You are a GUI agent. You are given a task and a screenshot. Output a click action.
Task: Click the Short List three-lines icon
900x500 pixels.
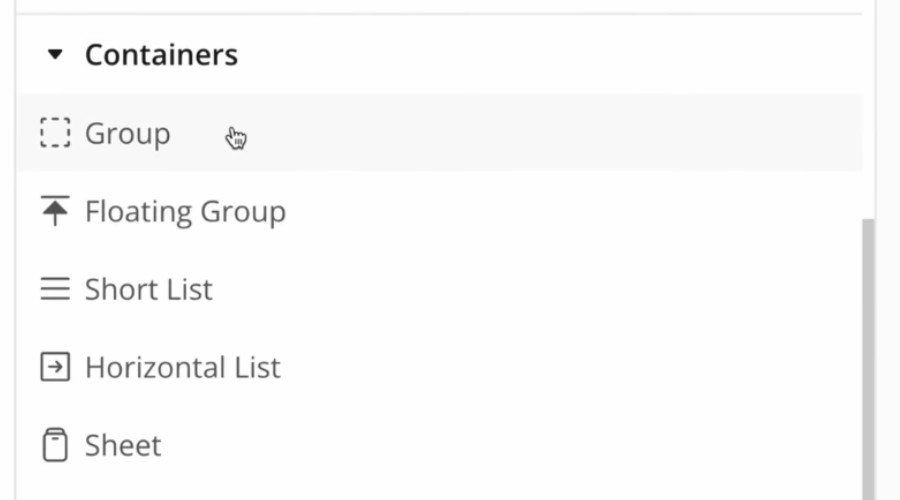pyautogui.click(x=55, y=289)
